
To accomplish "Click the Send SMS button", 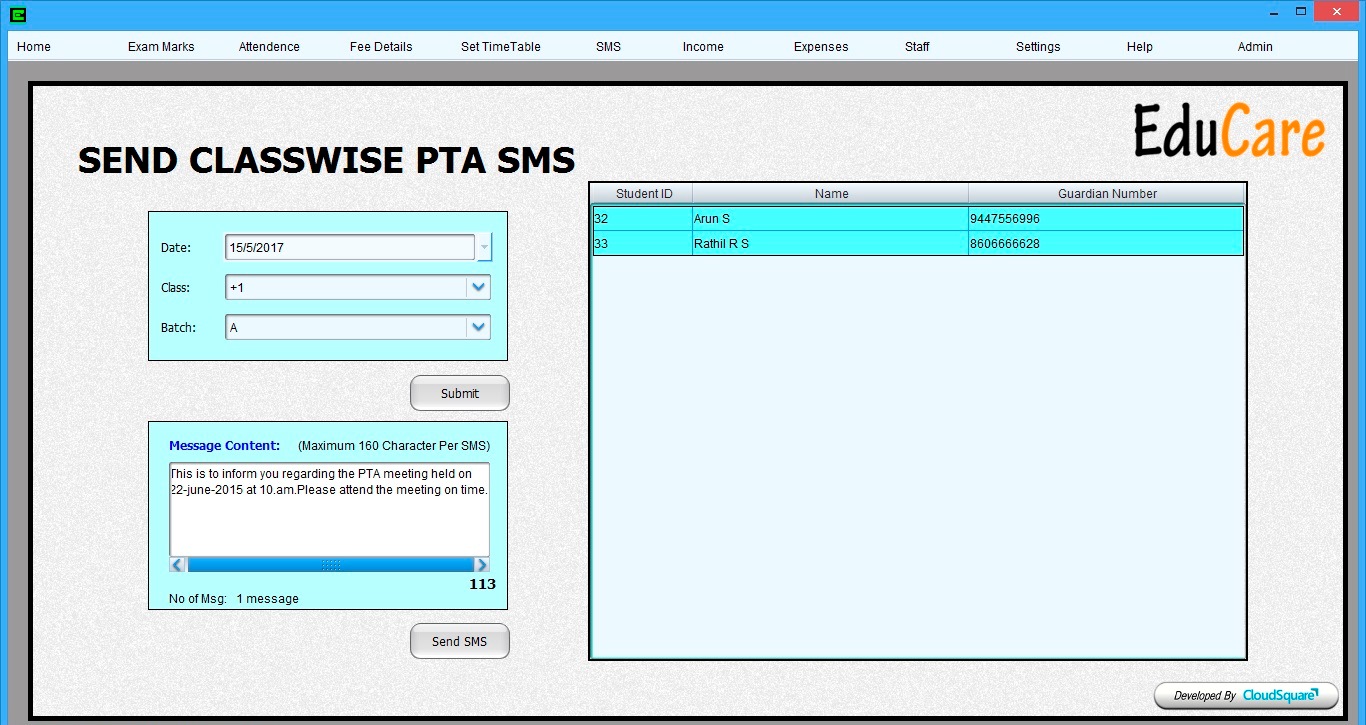I will click(460, 641).
